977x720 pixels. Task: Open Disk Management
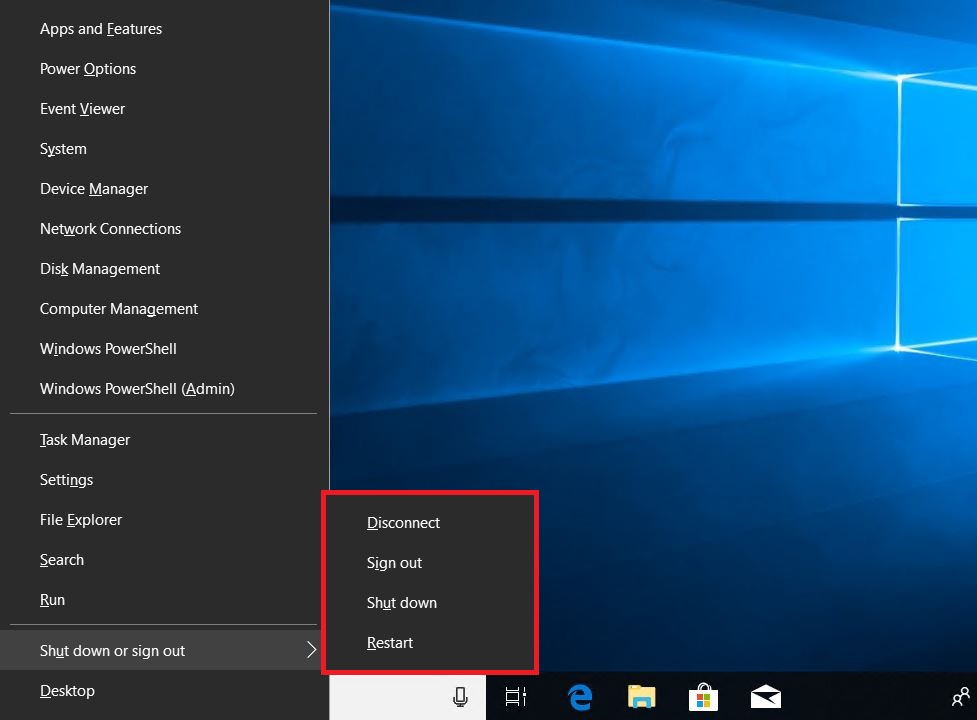point(99,268)
